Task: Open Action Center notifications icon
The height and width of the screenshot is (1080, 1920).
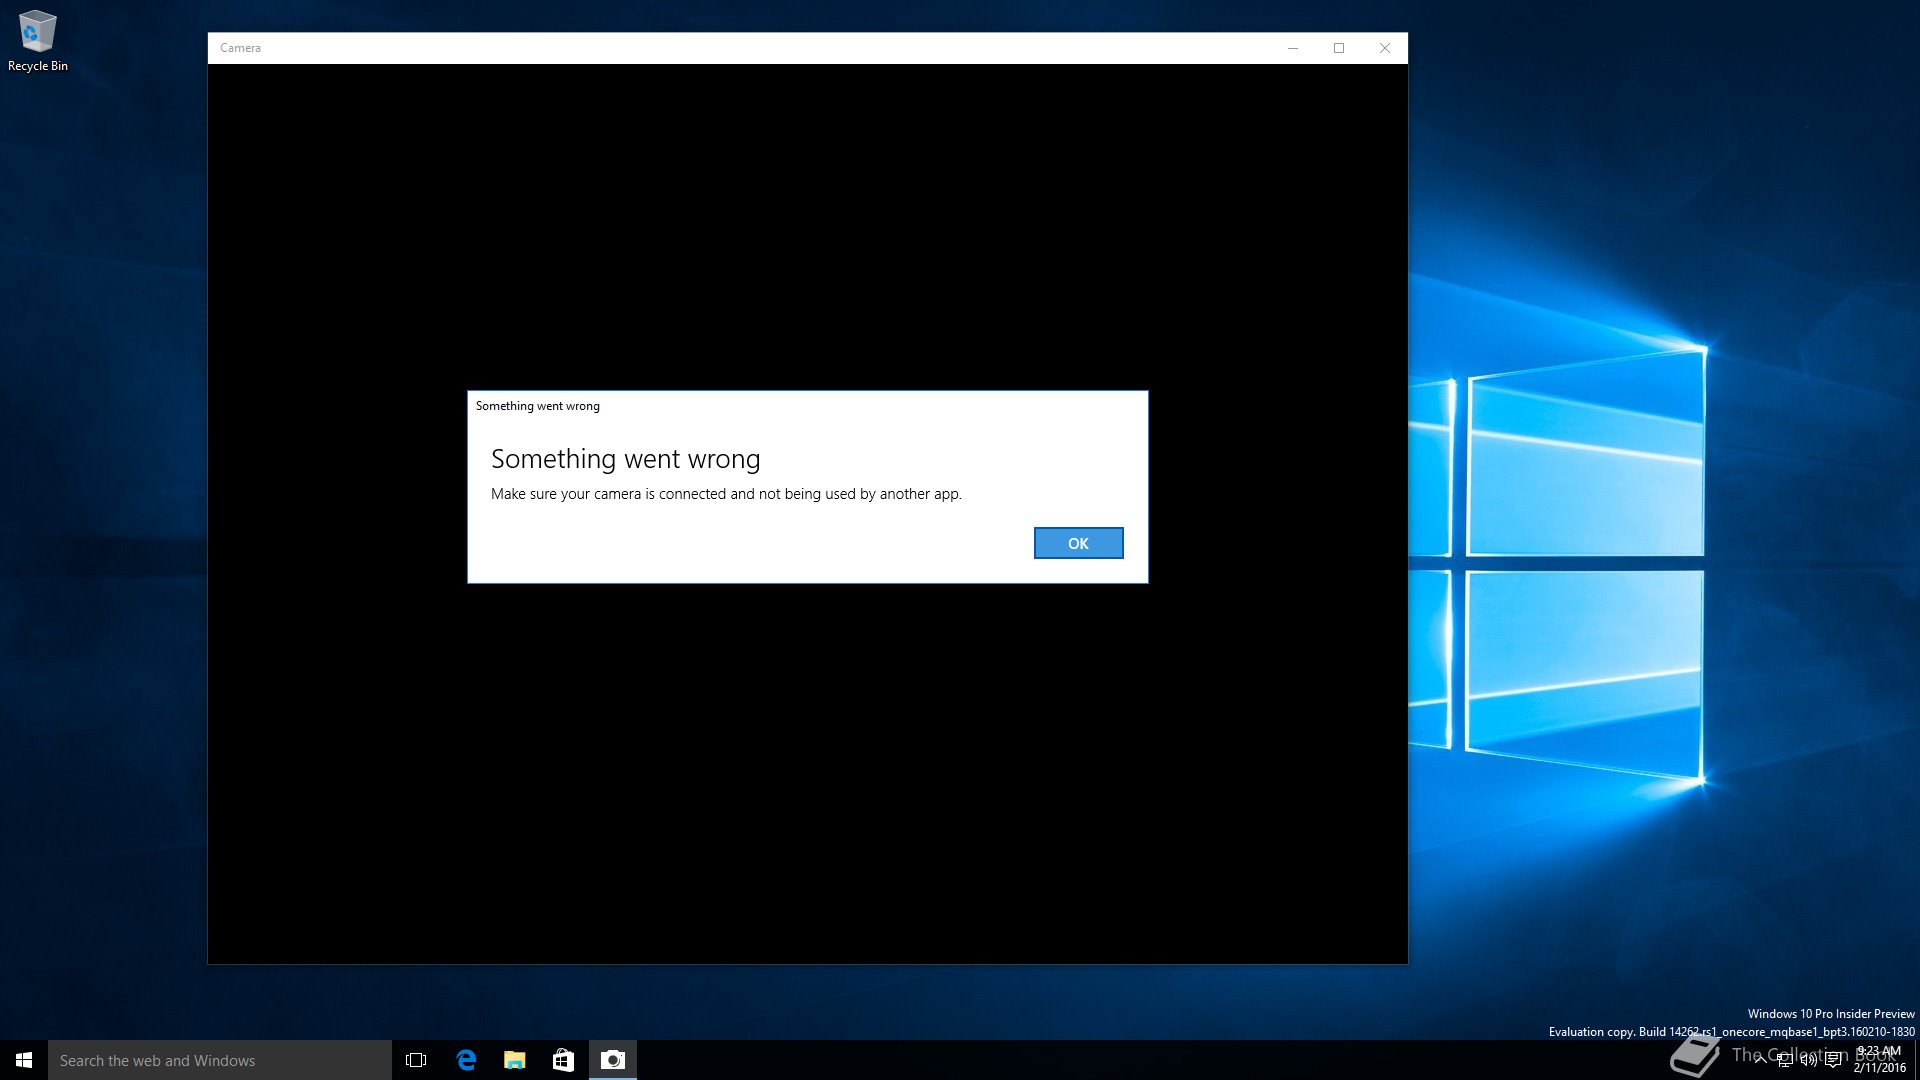Action: click(x=1833, y=1060)
